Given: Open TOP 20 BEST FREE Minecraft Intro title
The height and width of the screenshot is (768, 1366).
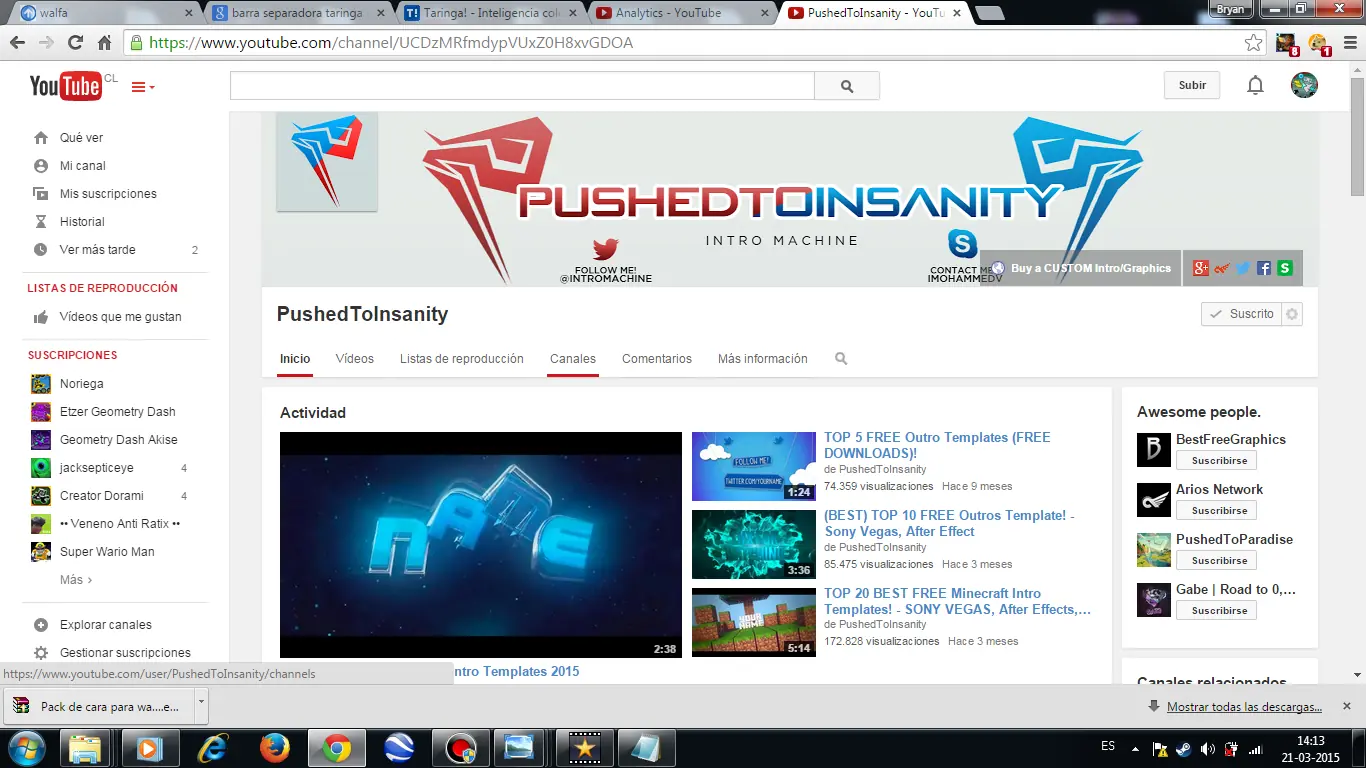Looking at the screenshot, I should pos(957,602).
